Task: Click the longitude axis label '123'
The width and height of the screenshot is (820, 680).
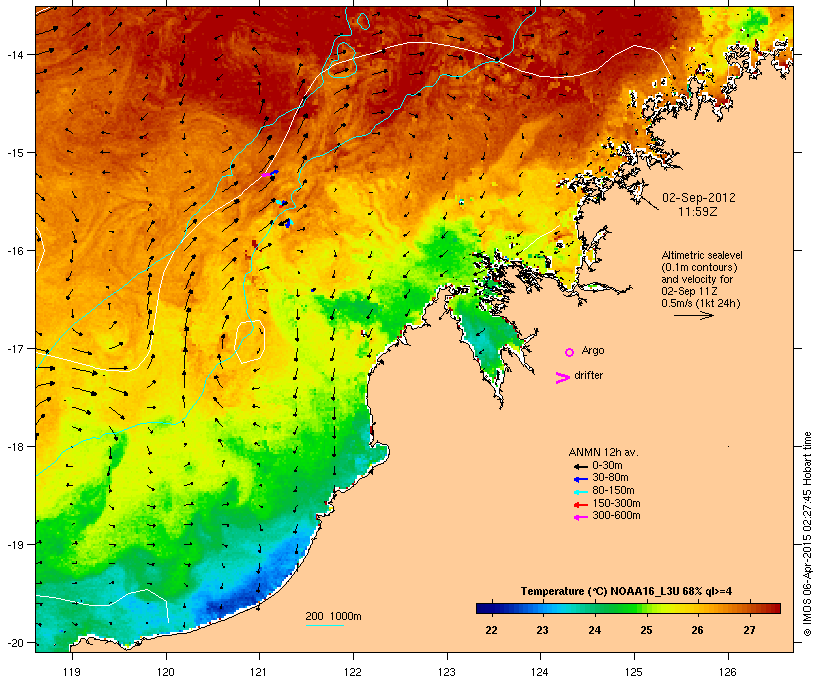Action: click(447, 672)
